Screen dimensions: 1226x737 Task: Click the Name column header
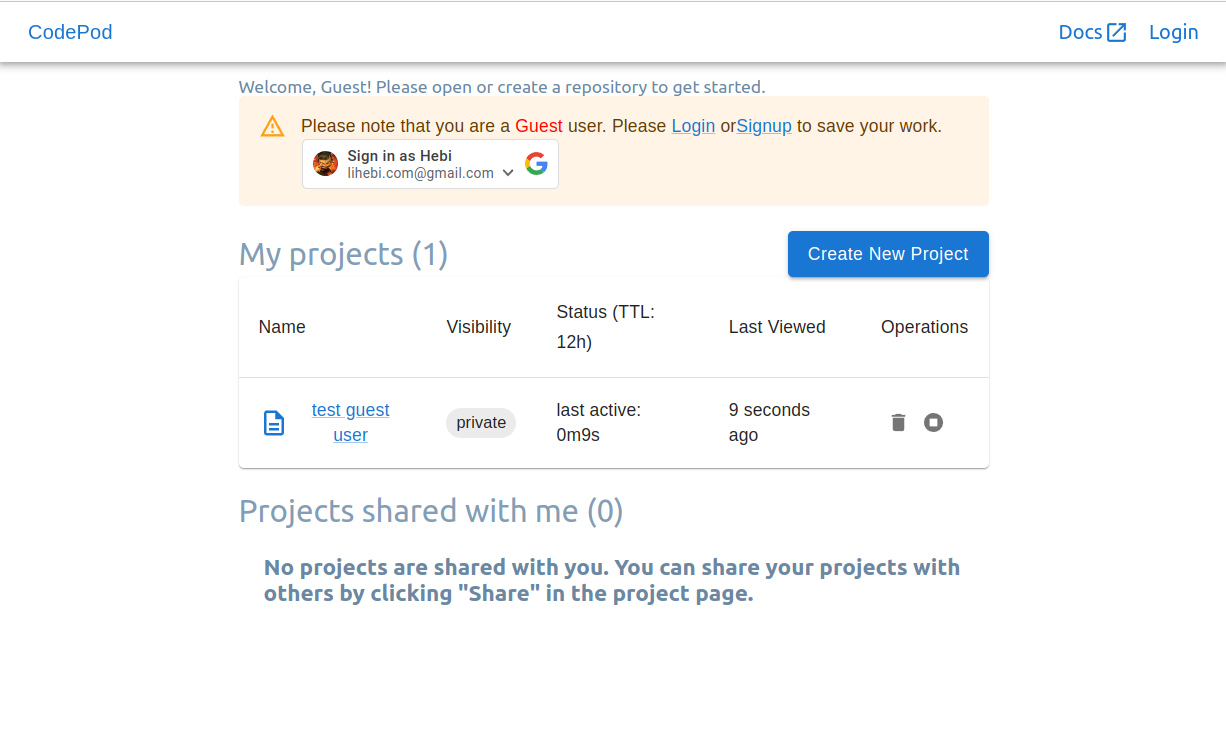(282, 327)
